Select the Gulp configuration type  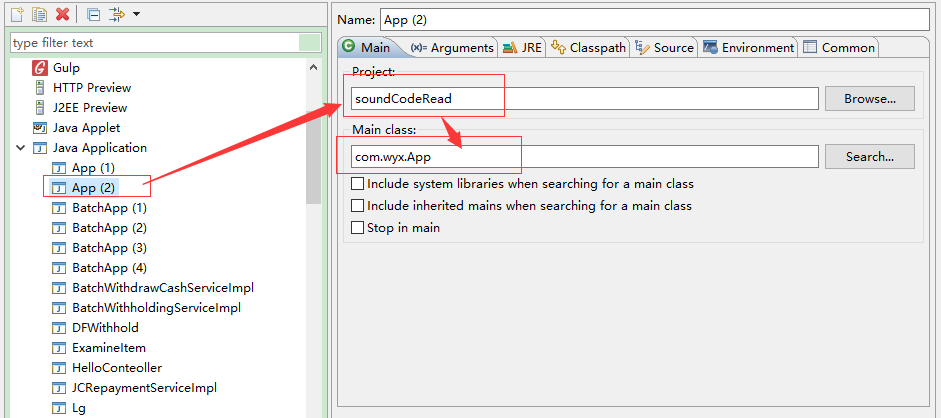[66, 68]
